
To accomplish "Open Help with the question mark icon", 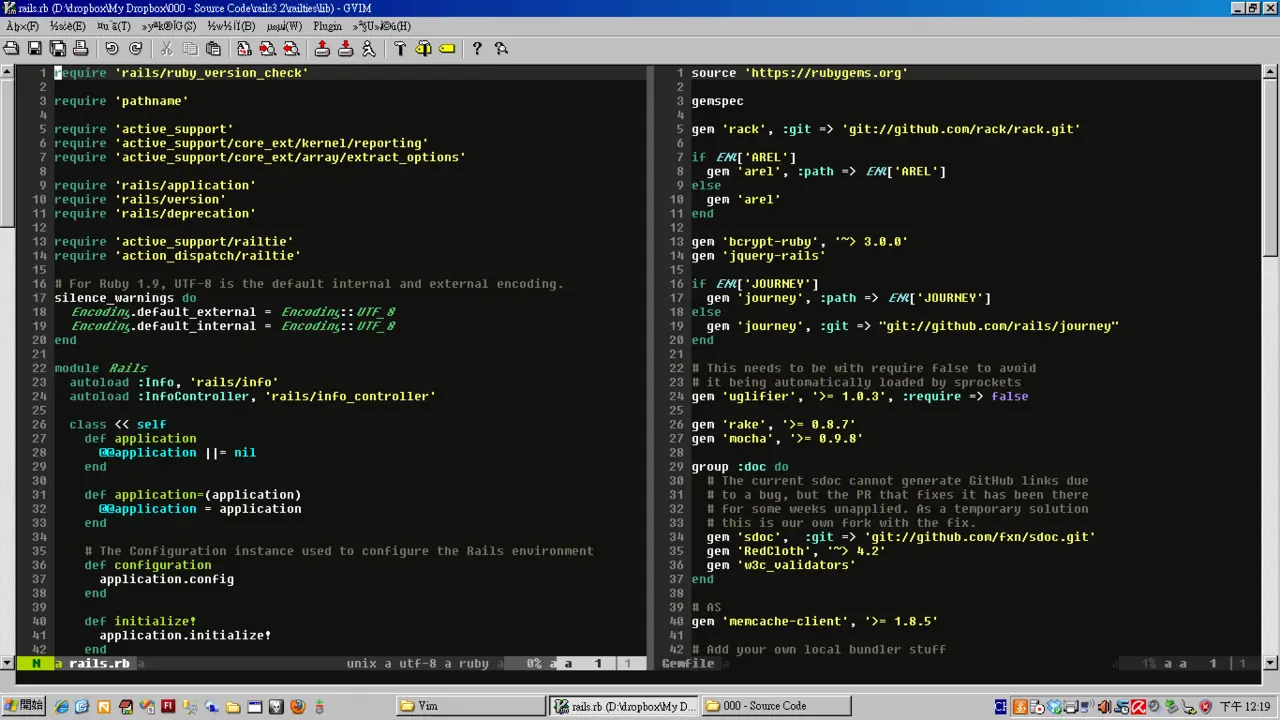I will (x=477, y=48).
